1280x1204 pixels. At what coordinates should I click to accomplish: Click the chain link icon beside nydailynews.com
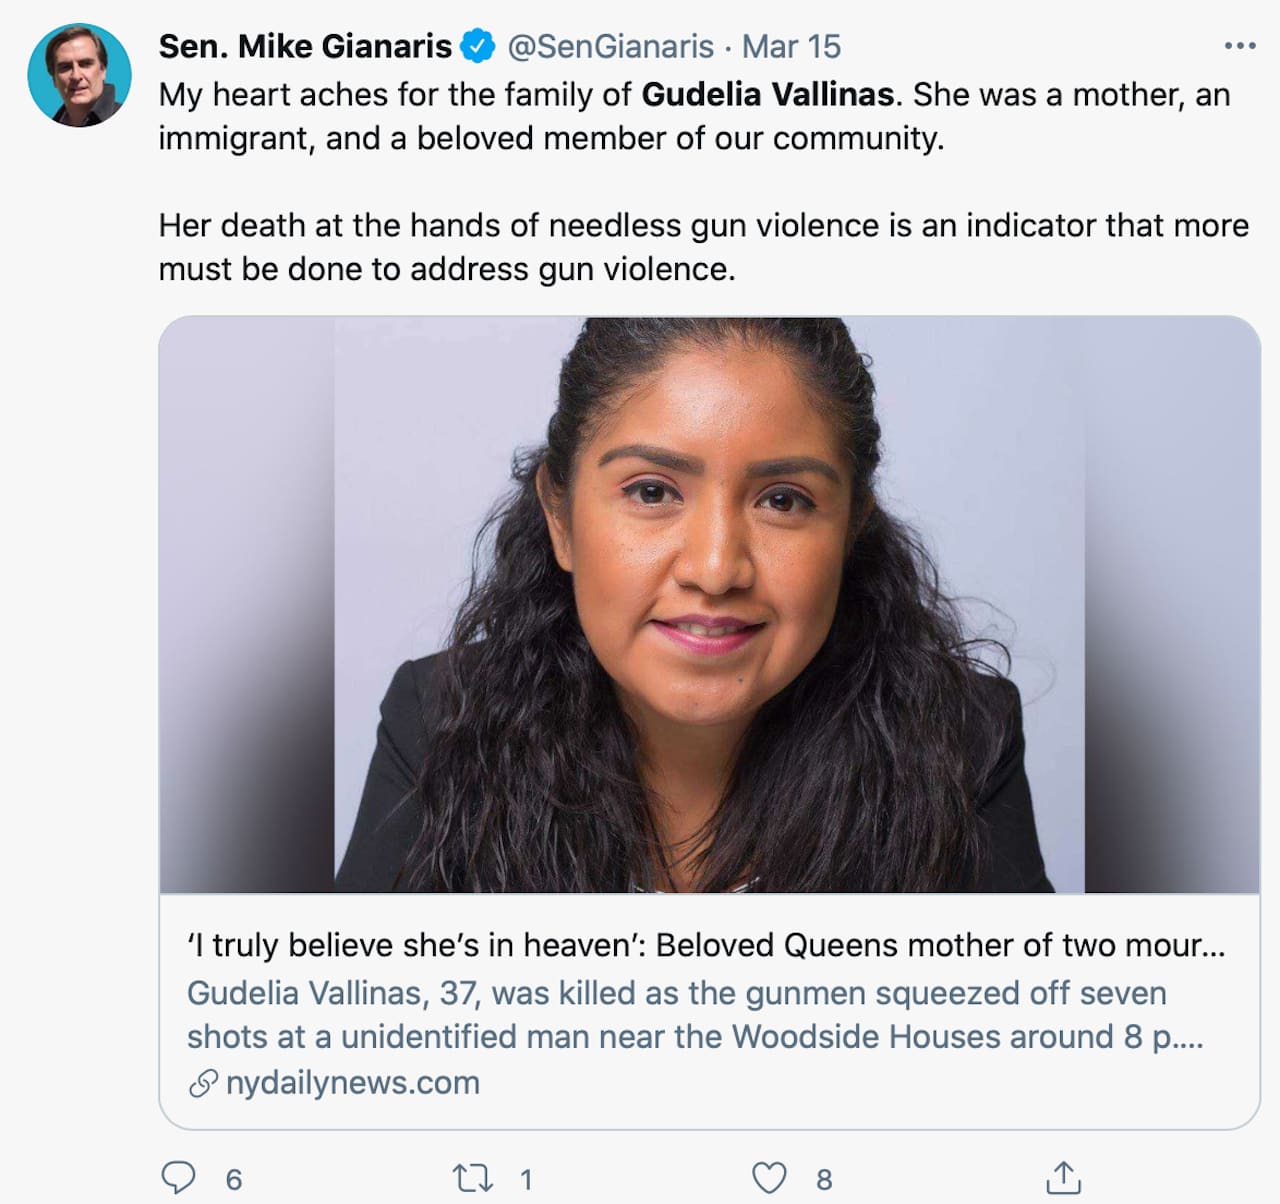pos(203,1083)
